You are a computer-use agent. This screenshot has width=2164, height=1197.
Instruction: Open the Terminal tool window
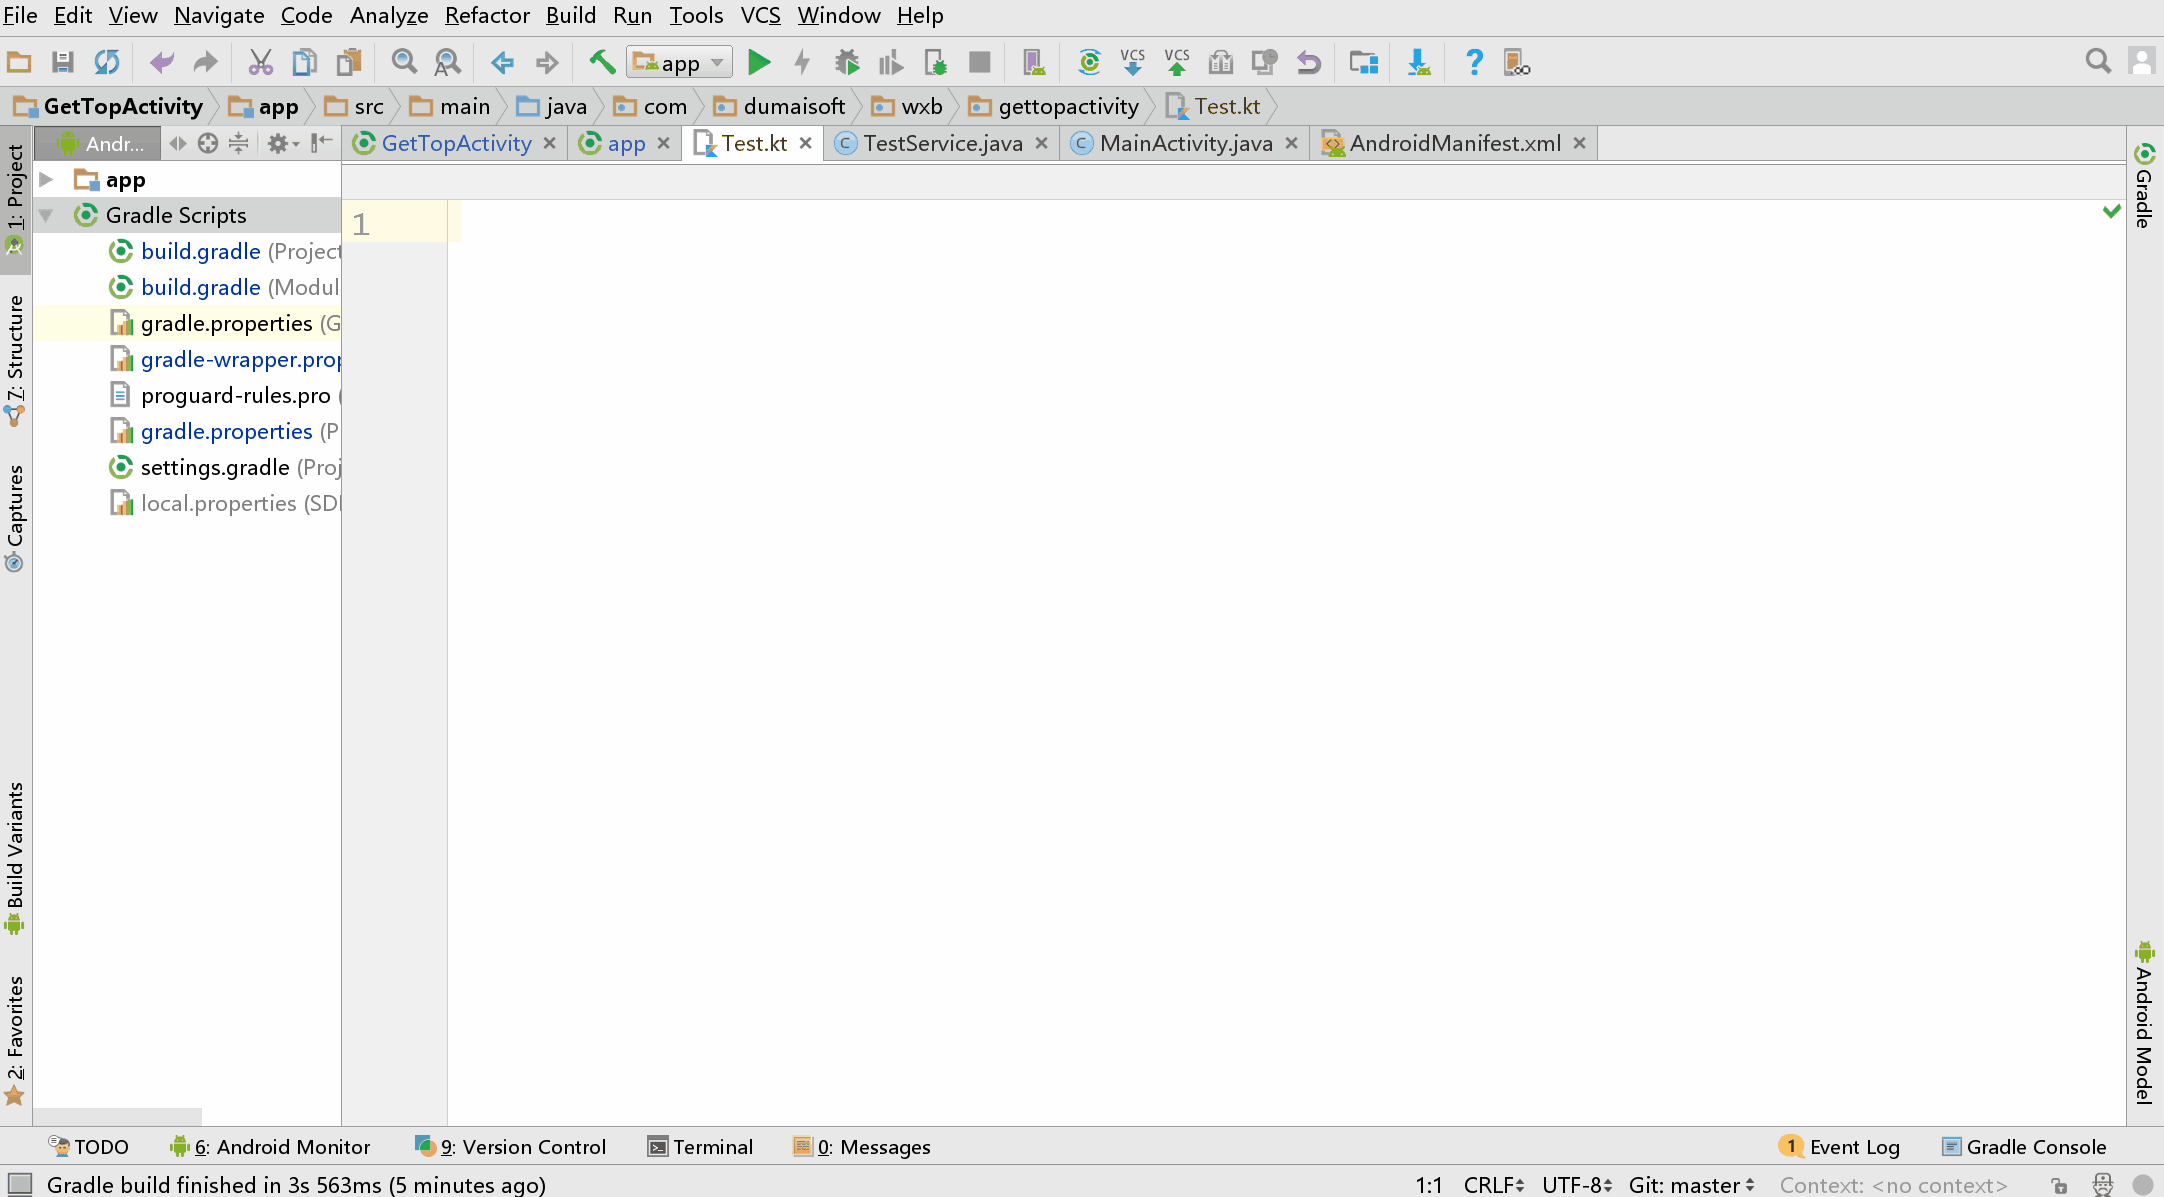[x=700, y=1147]
